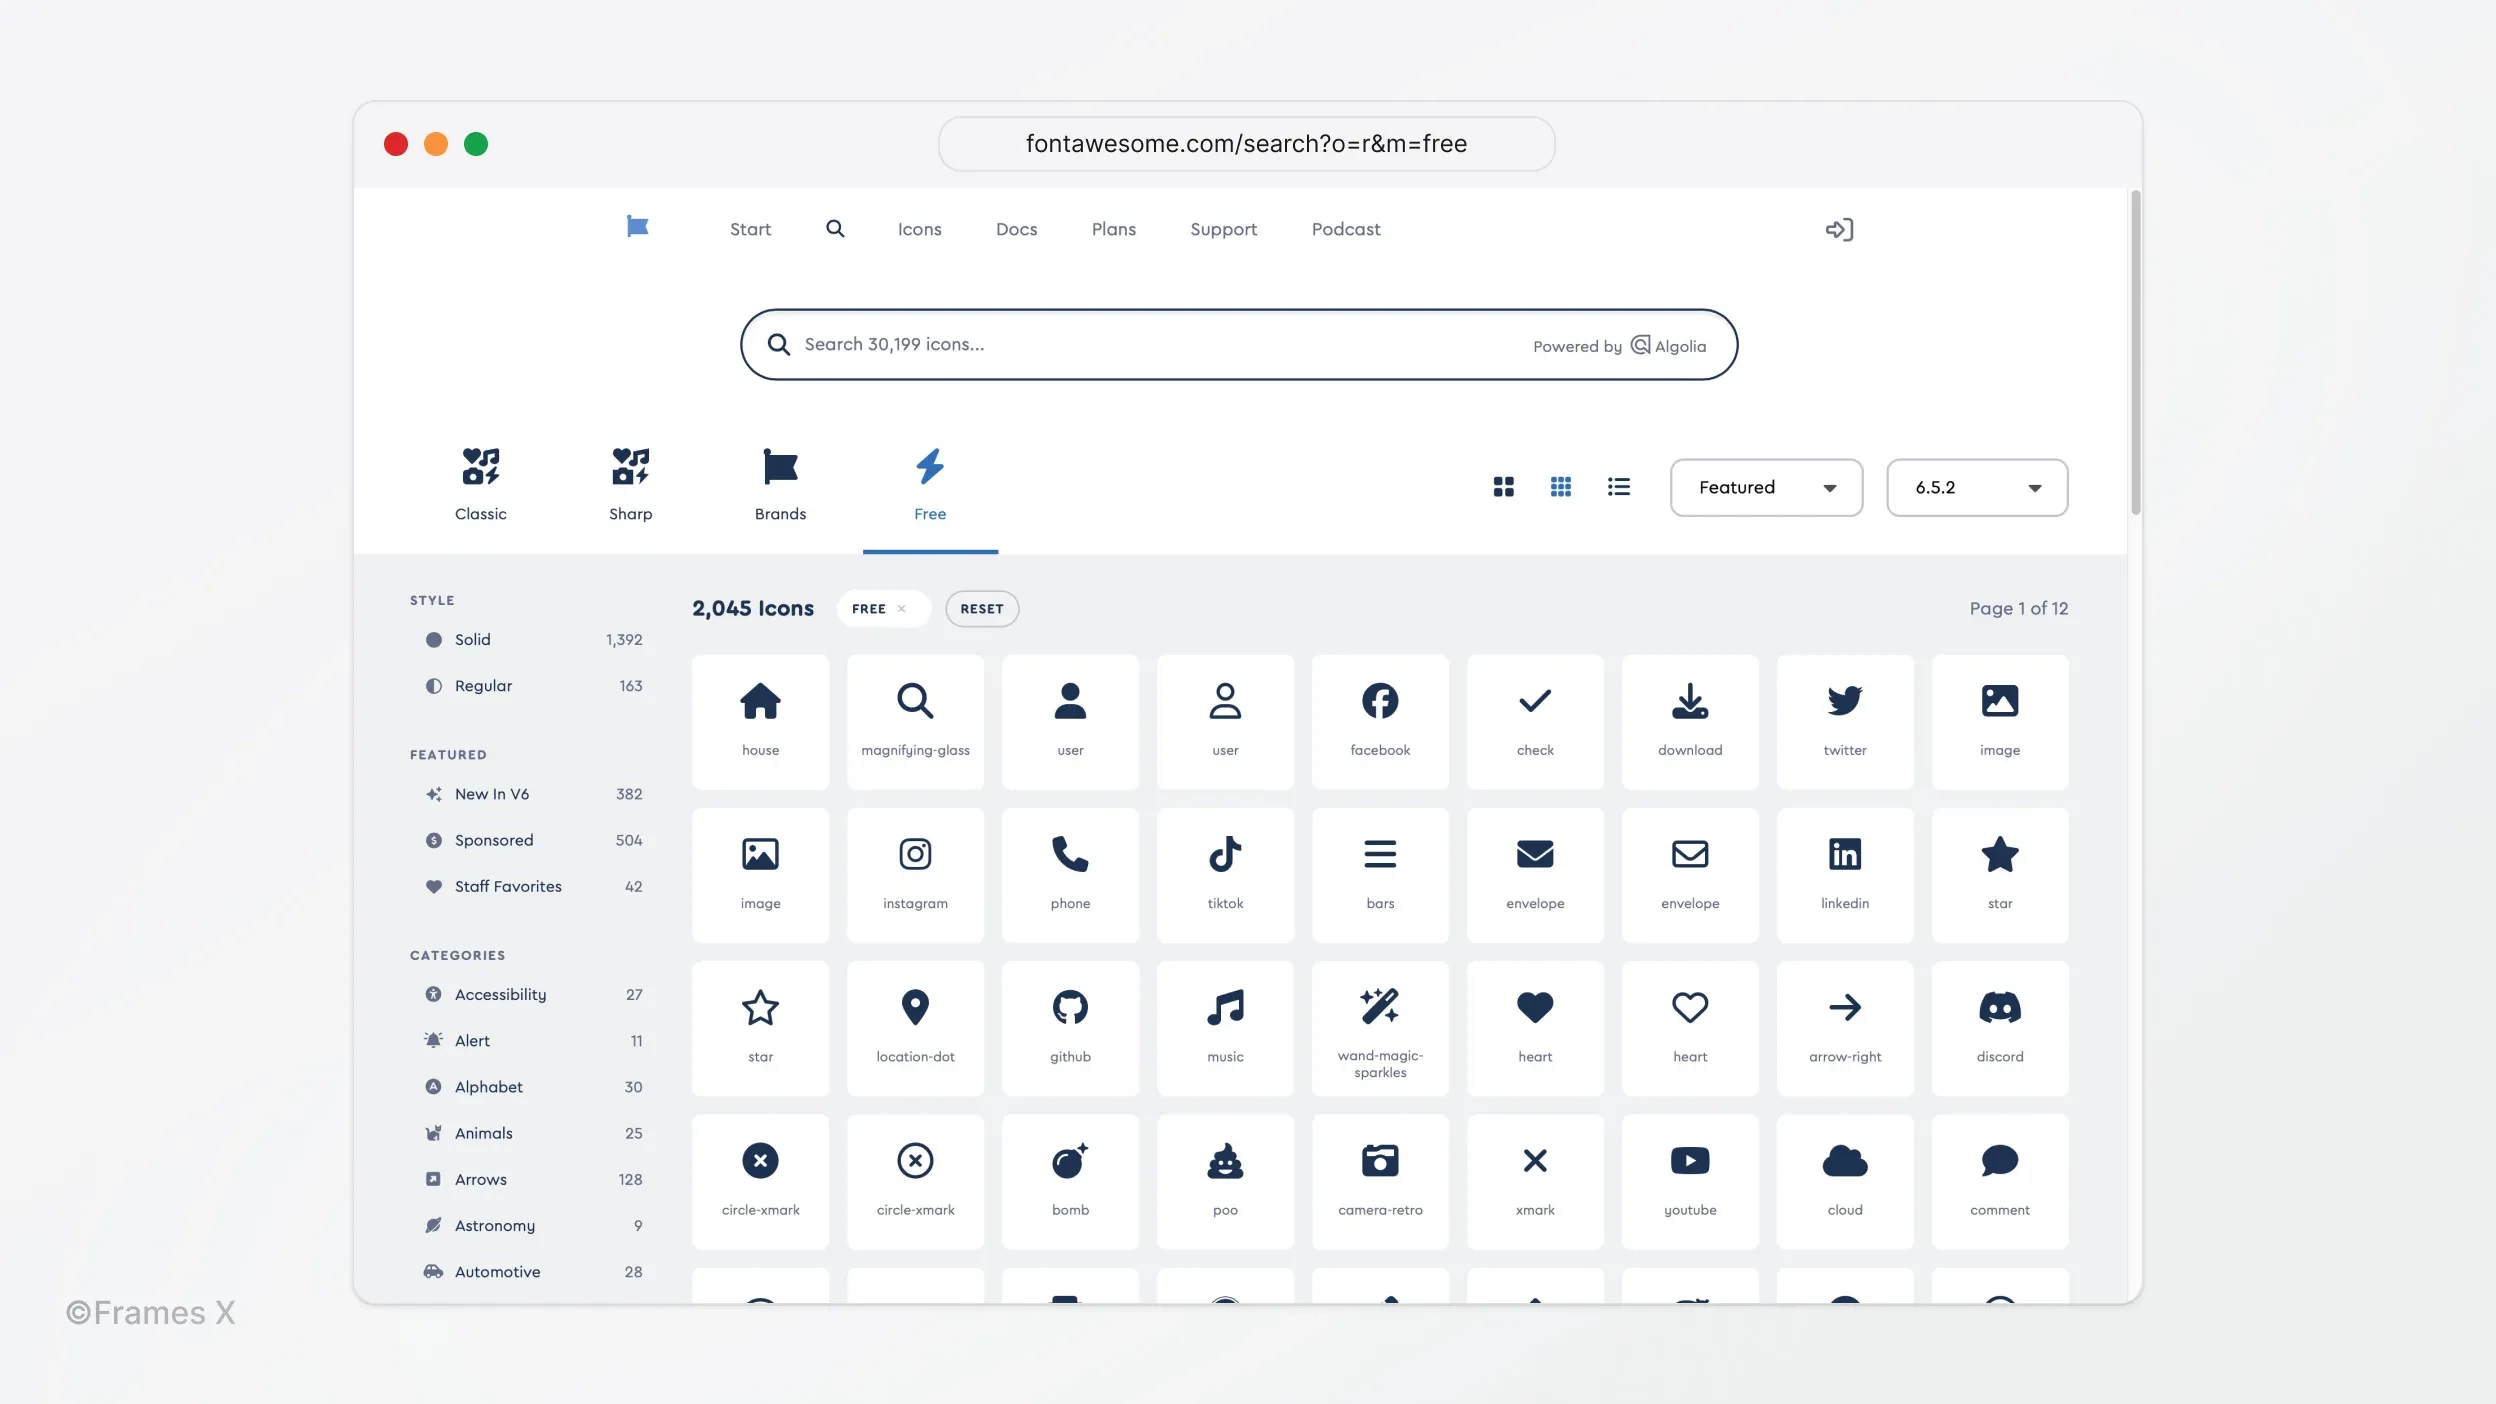Filter by Regular style
Image resolution: width=2496 pixels, height=1404 pixels.
point(533,686)
